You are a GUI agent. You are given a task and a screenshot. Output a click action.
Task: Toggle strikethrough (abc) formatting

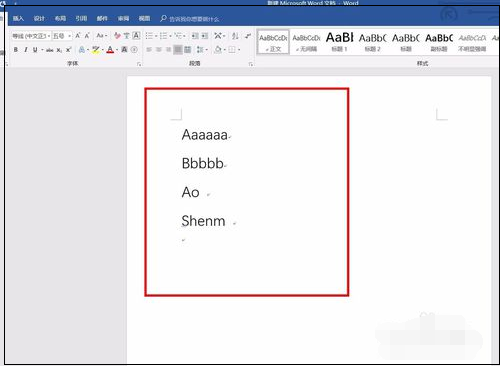click(50, 50)
